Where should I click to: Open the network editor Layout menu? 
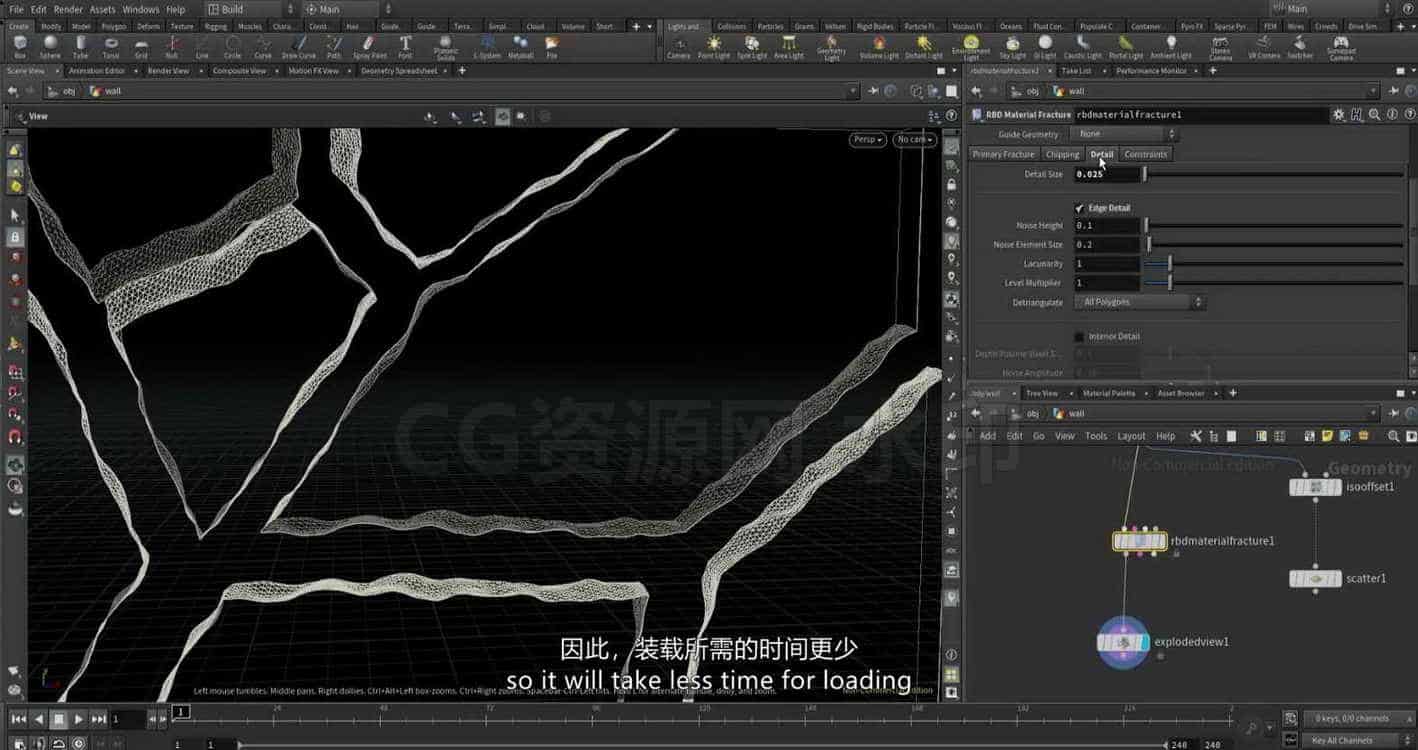1131,436
